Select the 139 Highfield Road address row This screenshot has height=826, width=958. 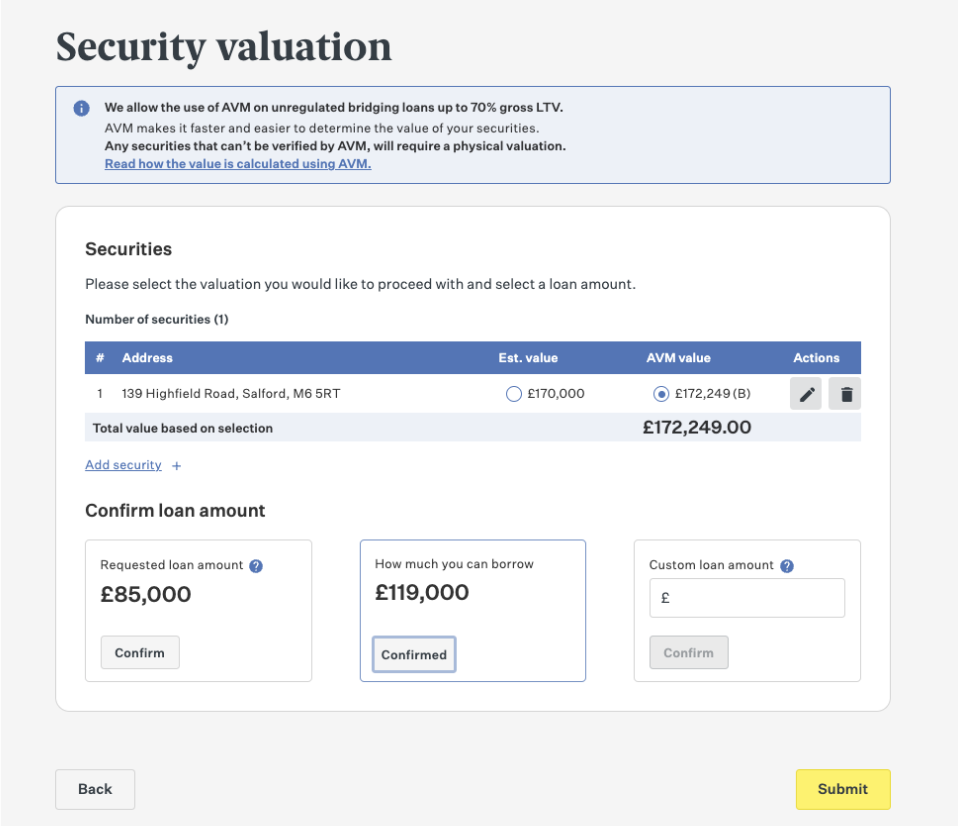[472, 394]
